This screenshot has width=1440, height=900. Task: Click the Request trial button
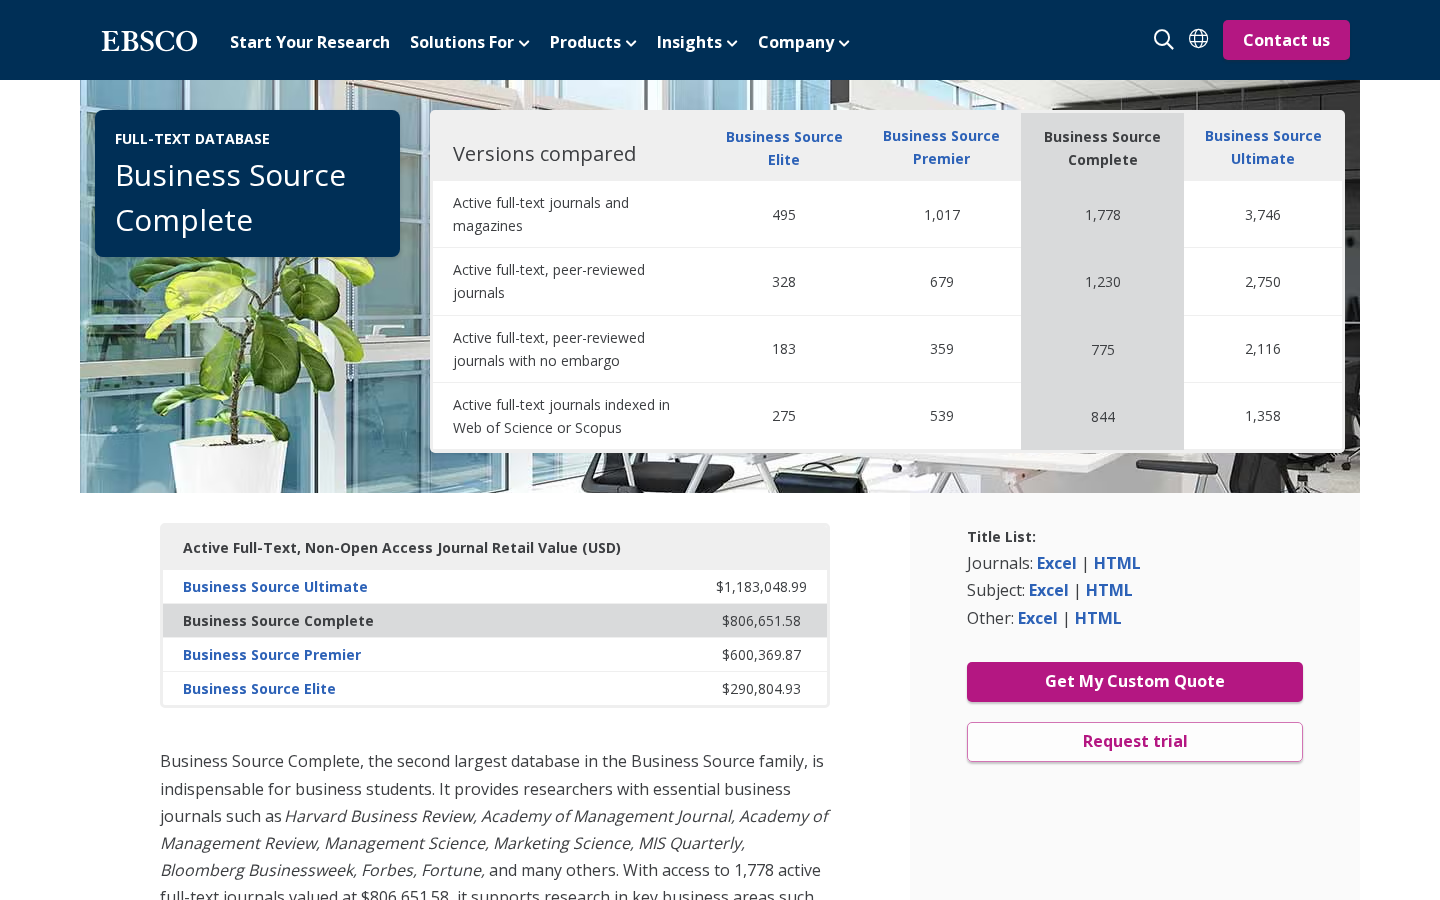point(1135,742)
